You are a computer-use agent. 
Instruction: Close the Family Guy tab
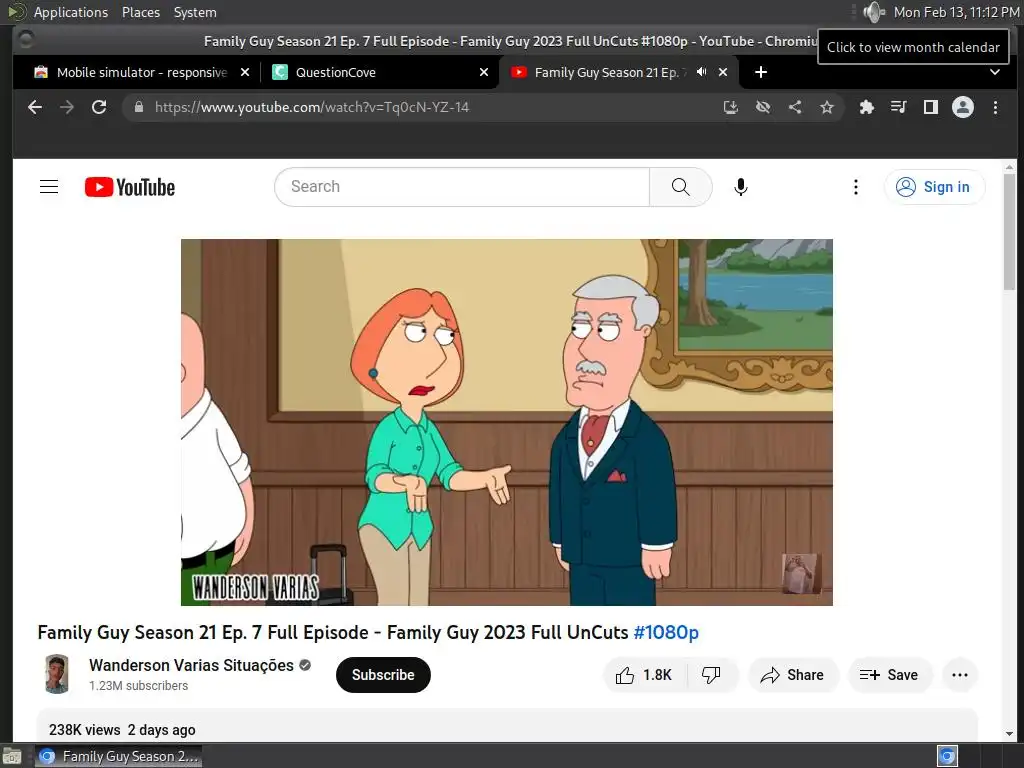(x=723, y=72)
